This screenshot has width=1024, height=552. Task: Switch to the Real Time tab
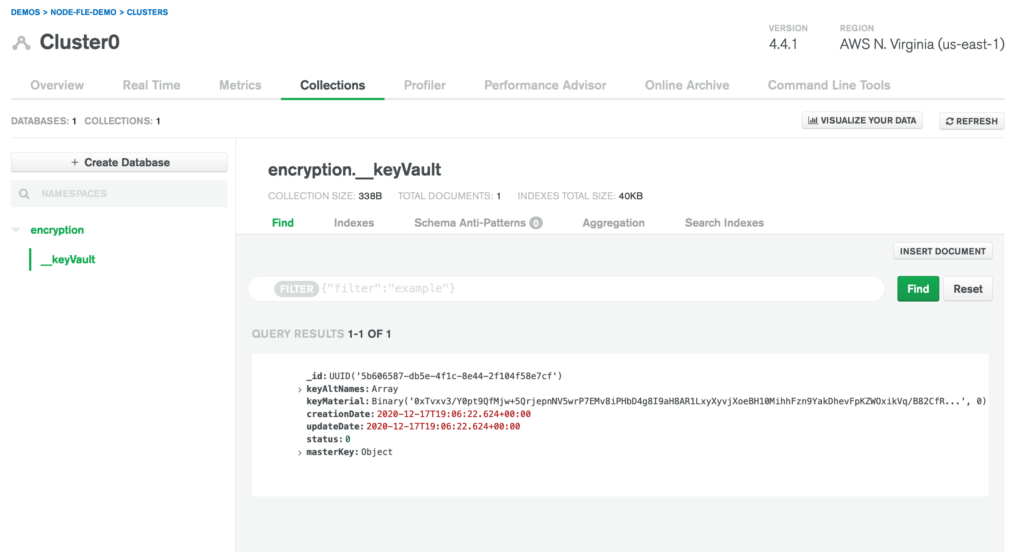(152, 86)
